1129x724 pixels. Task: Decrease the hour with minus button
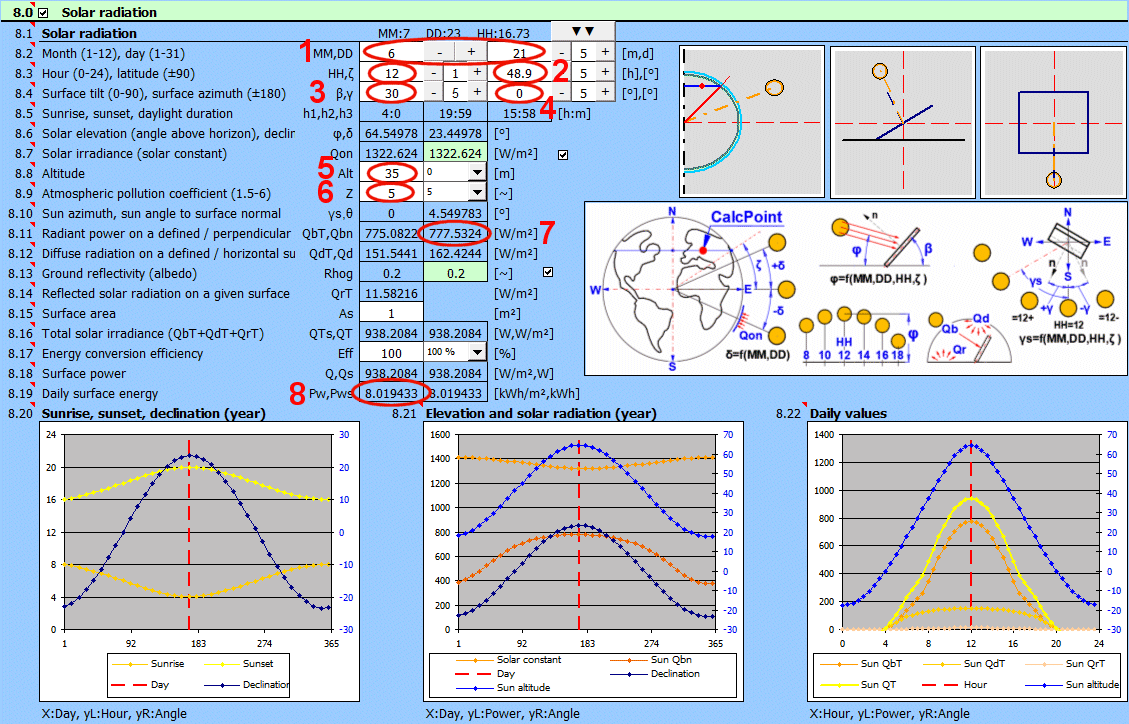click(x=433, y=73)
